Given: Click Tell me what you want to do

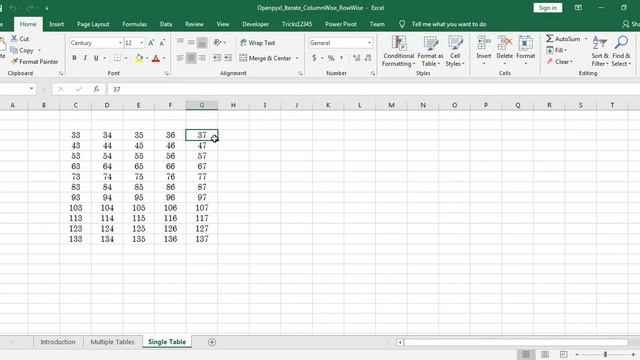Looking at the screenshot, I should (449, 24).
